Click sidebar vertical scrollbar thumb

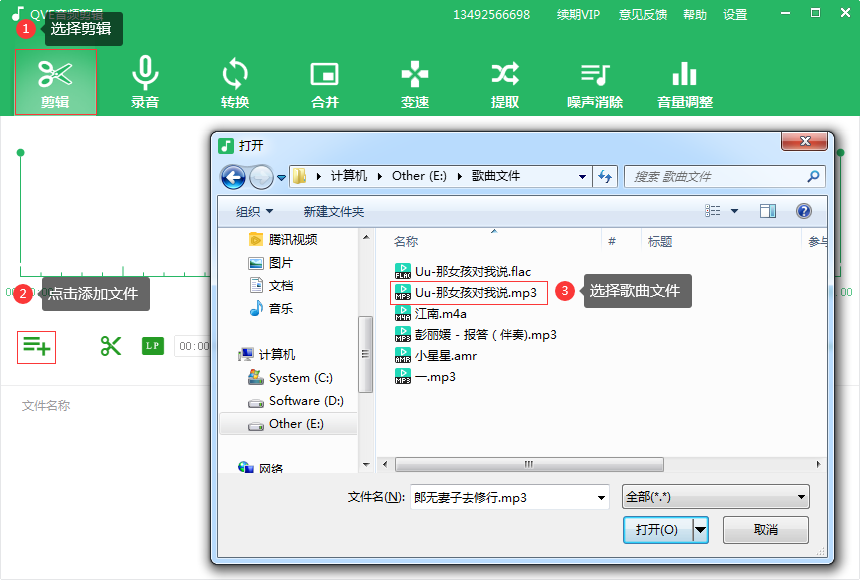[x=365, y=354]
